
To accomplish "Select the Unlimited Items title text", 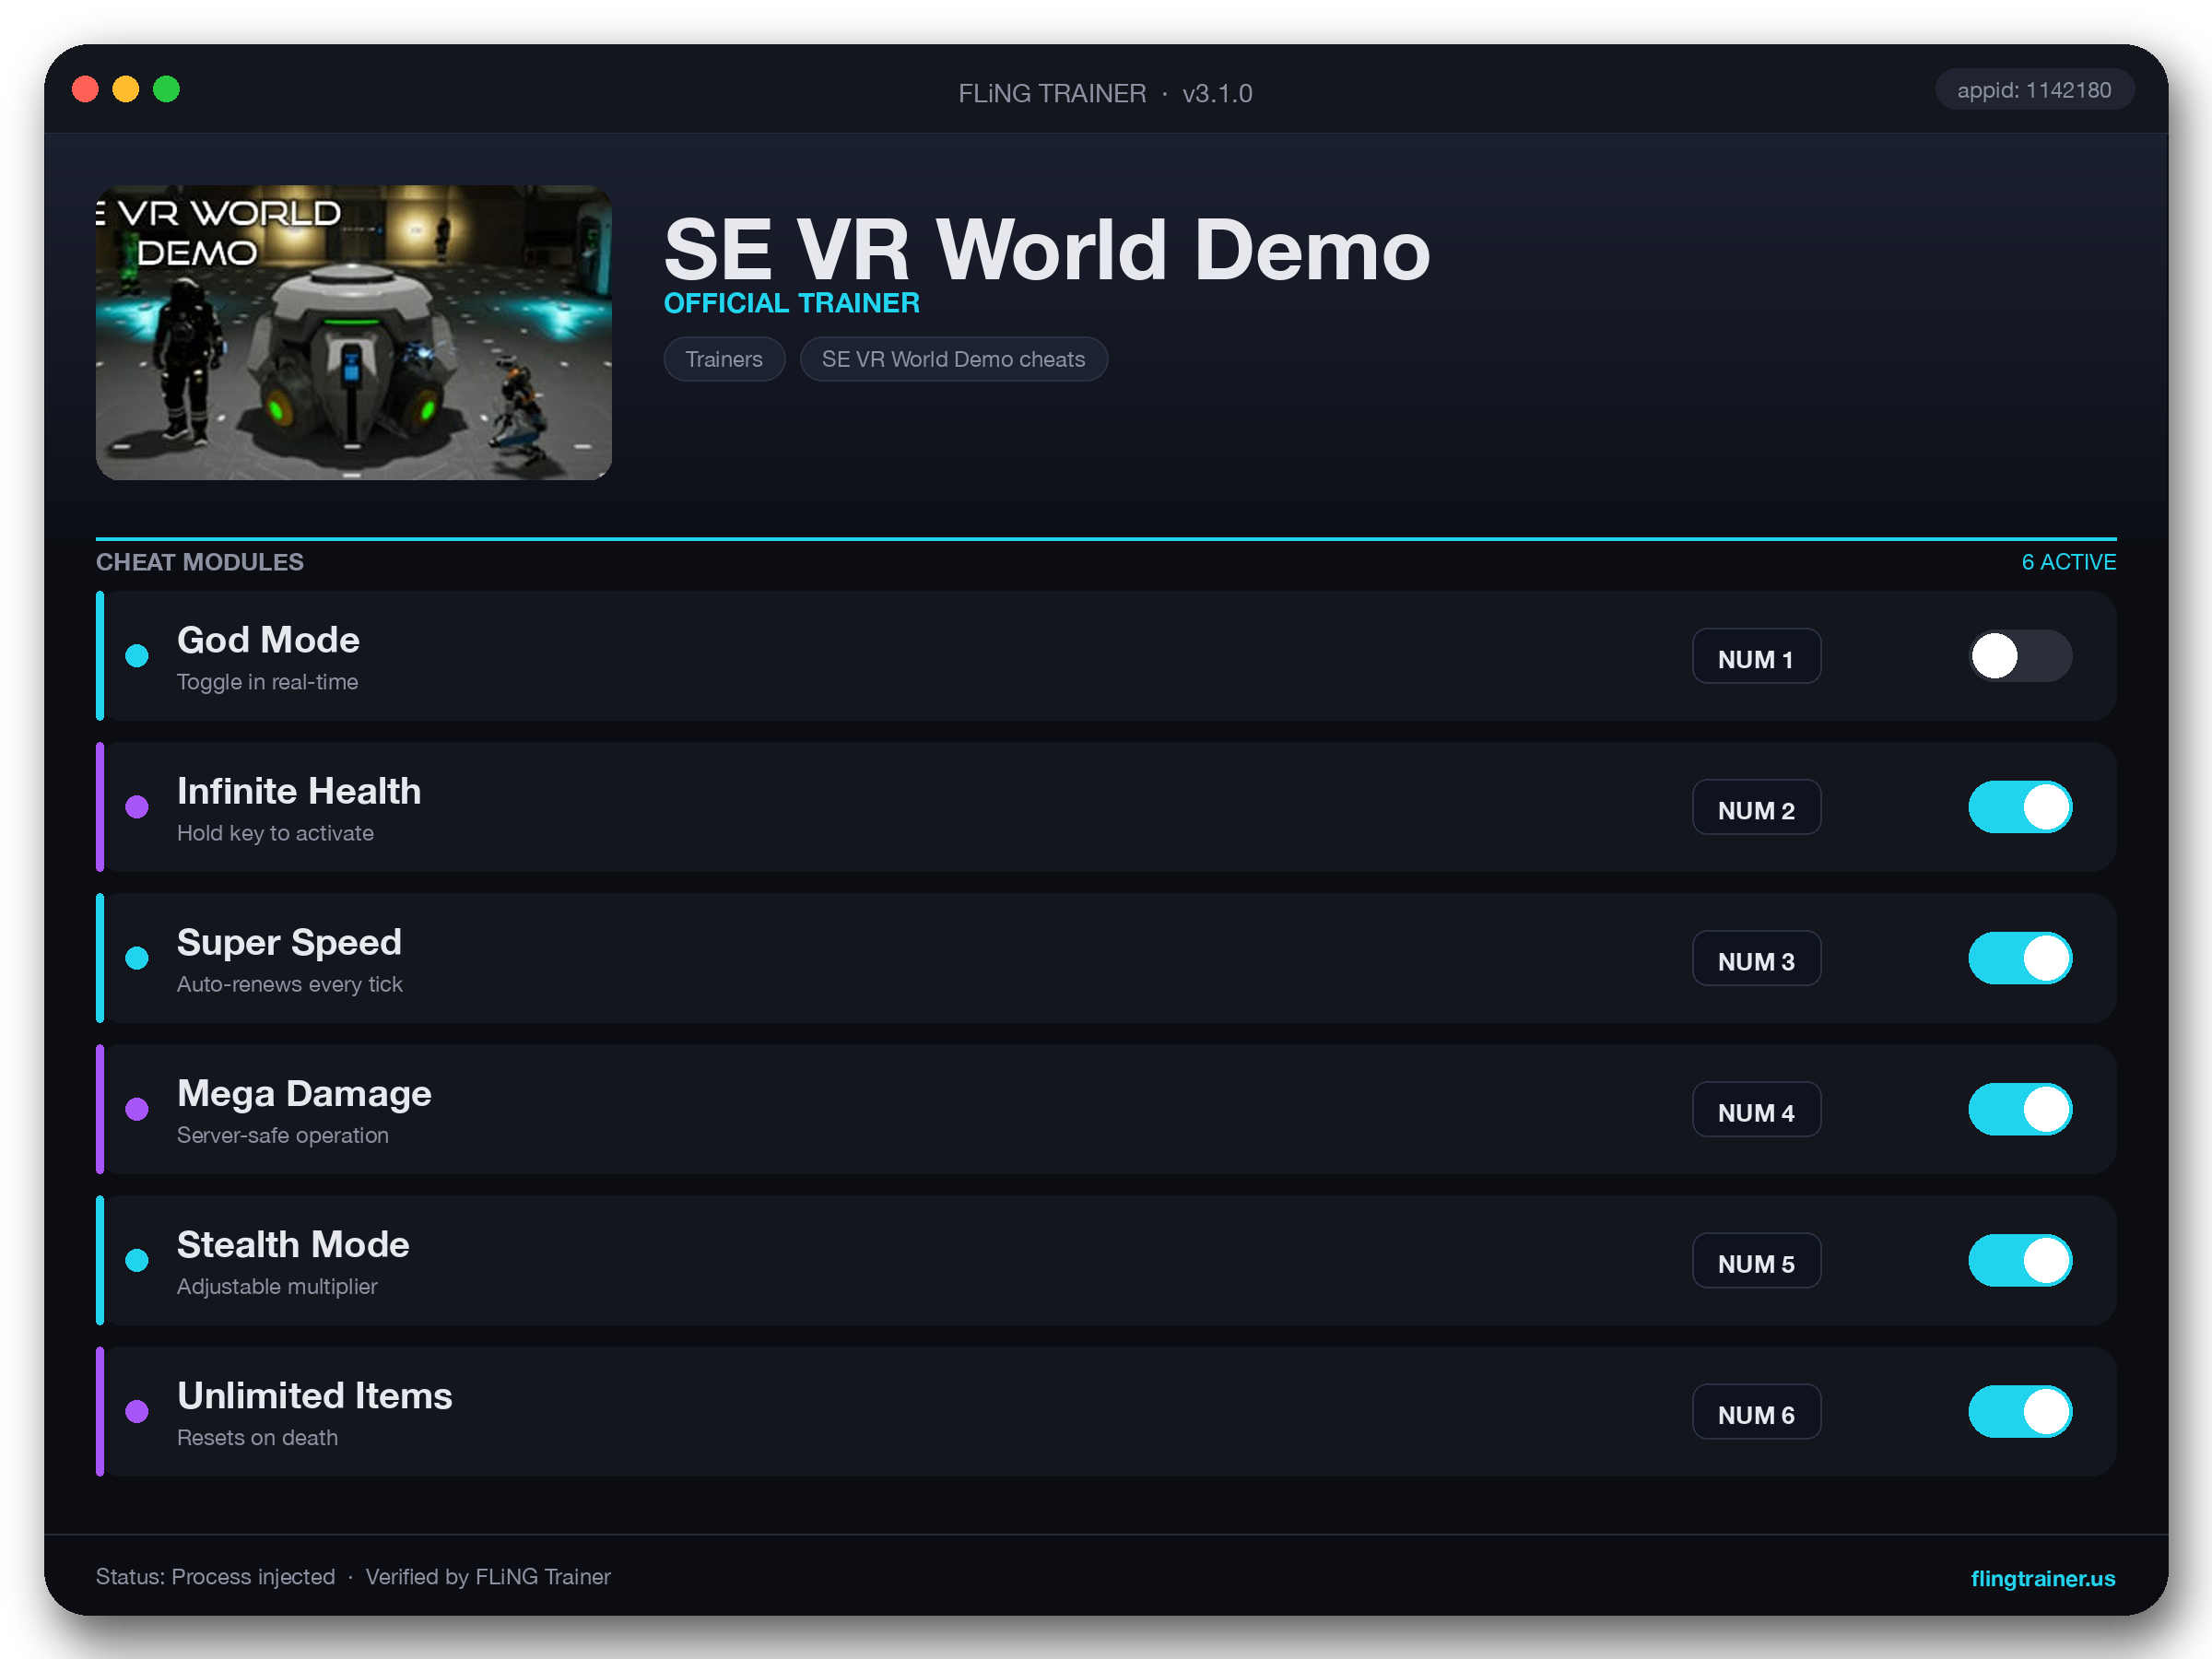I will coord(314,1395).
